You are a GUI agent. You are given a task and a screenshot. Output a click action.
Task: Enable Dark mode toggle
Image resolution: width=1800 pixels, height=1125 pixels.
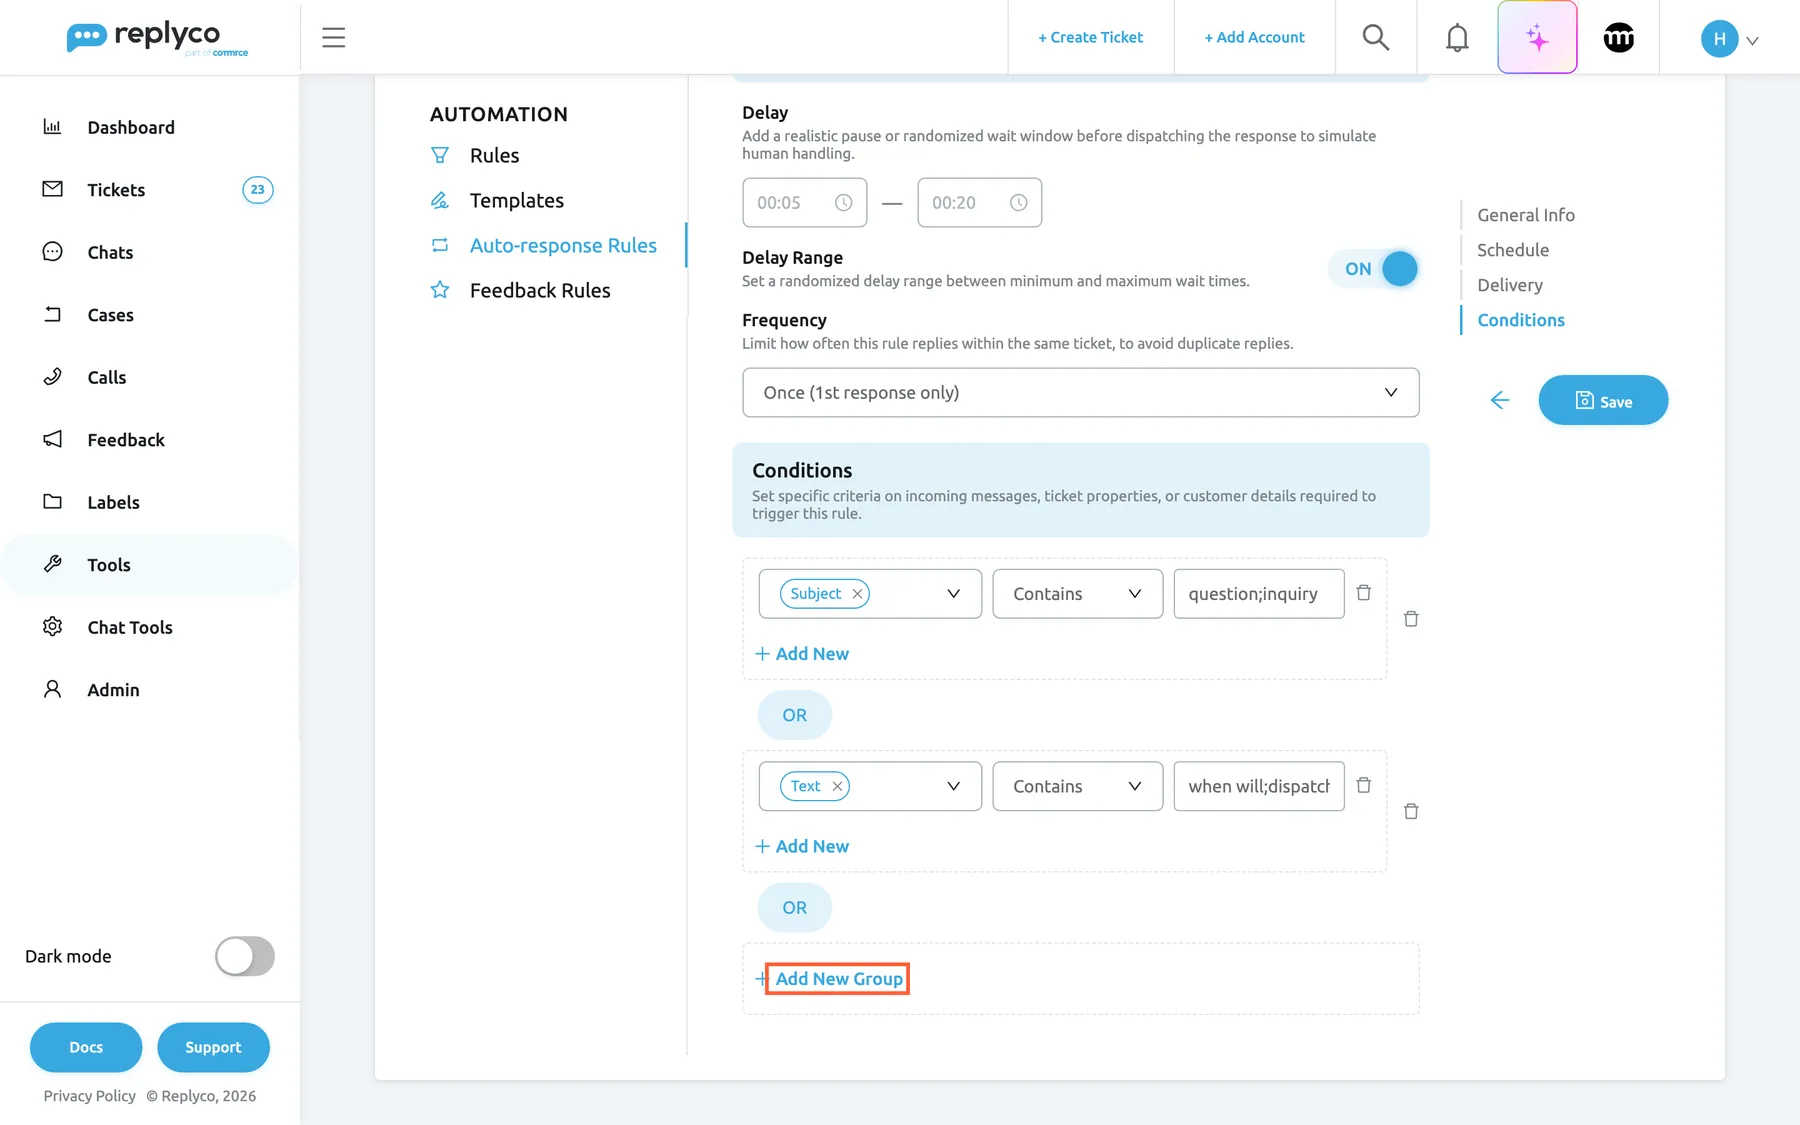[245, 956]
